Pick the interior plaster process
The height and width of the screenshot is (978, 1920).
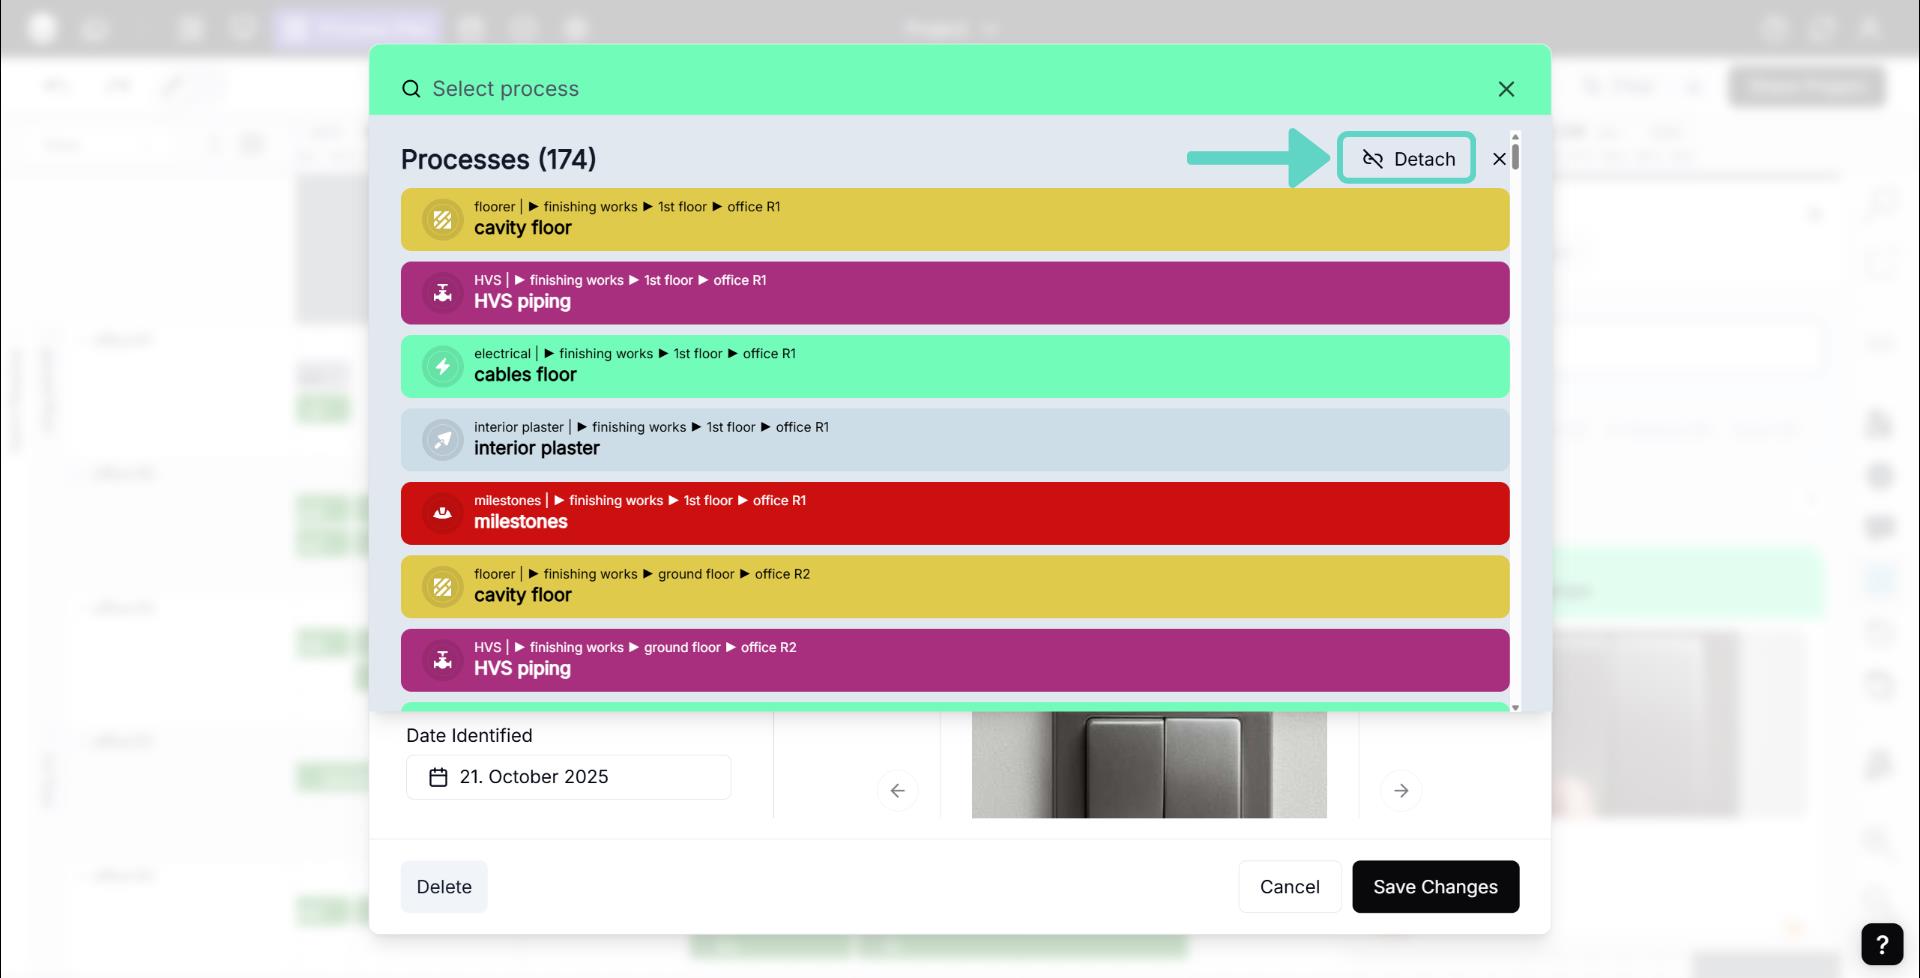tap(954, 440)
